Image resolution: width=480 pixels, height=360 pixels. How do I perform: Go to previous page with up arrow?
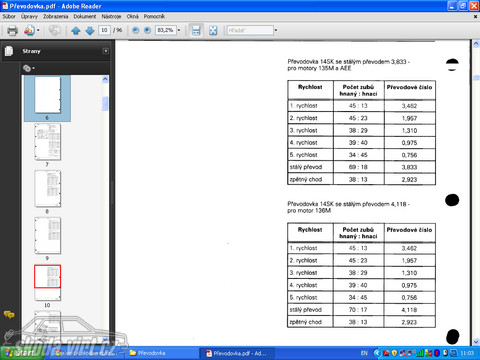tap(76, 31)
